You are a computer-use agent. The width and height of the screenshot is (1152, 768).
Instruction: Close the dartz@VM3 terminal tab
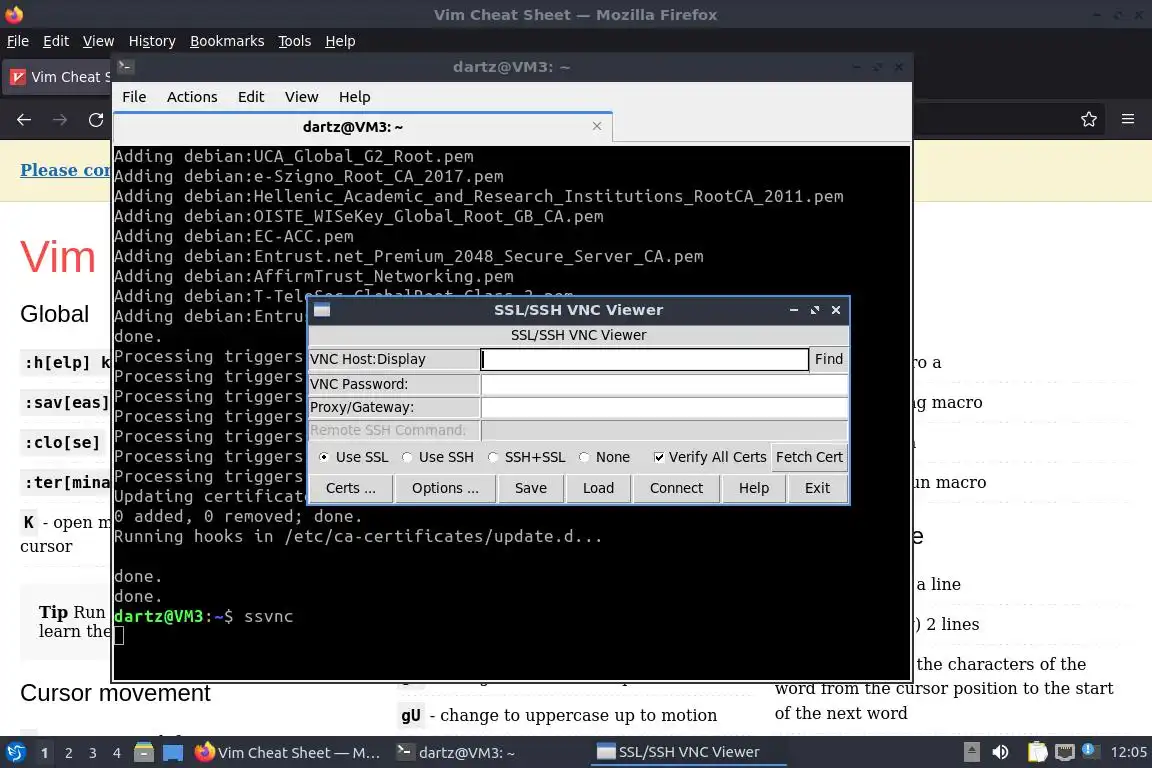coord(597,126)
